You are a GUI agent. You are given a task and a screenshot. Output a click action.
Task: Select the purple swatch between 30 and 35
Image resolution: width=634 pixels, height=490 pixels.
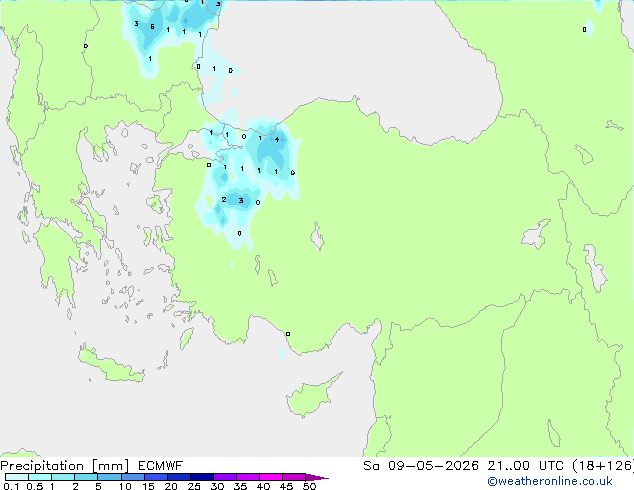pos(225,477)
